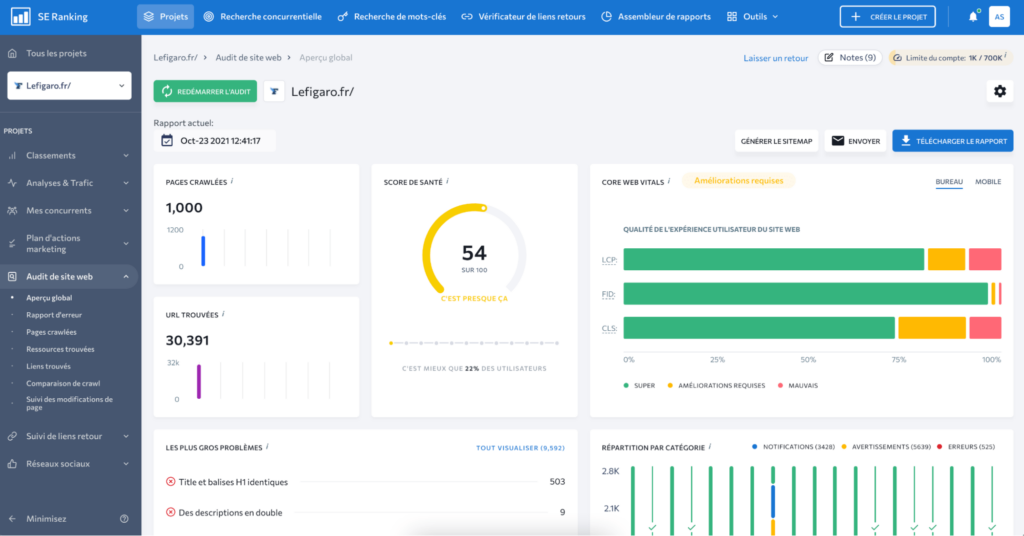This screenshot has height=536, width=1024.
Task: Open audit settings gear icon
Action: (1000, 91)
